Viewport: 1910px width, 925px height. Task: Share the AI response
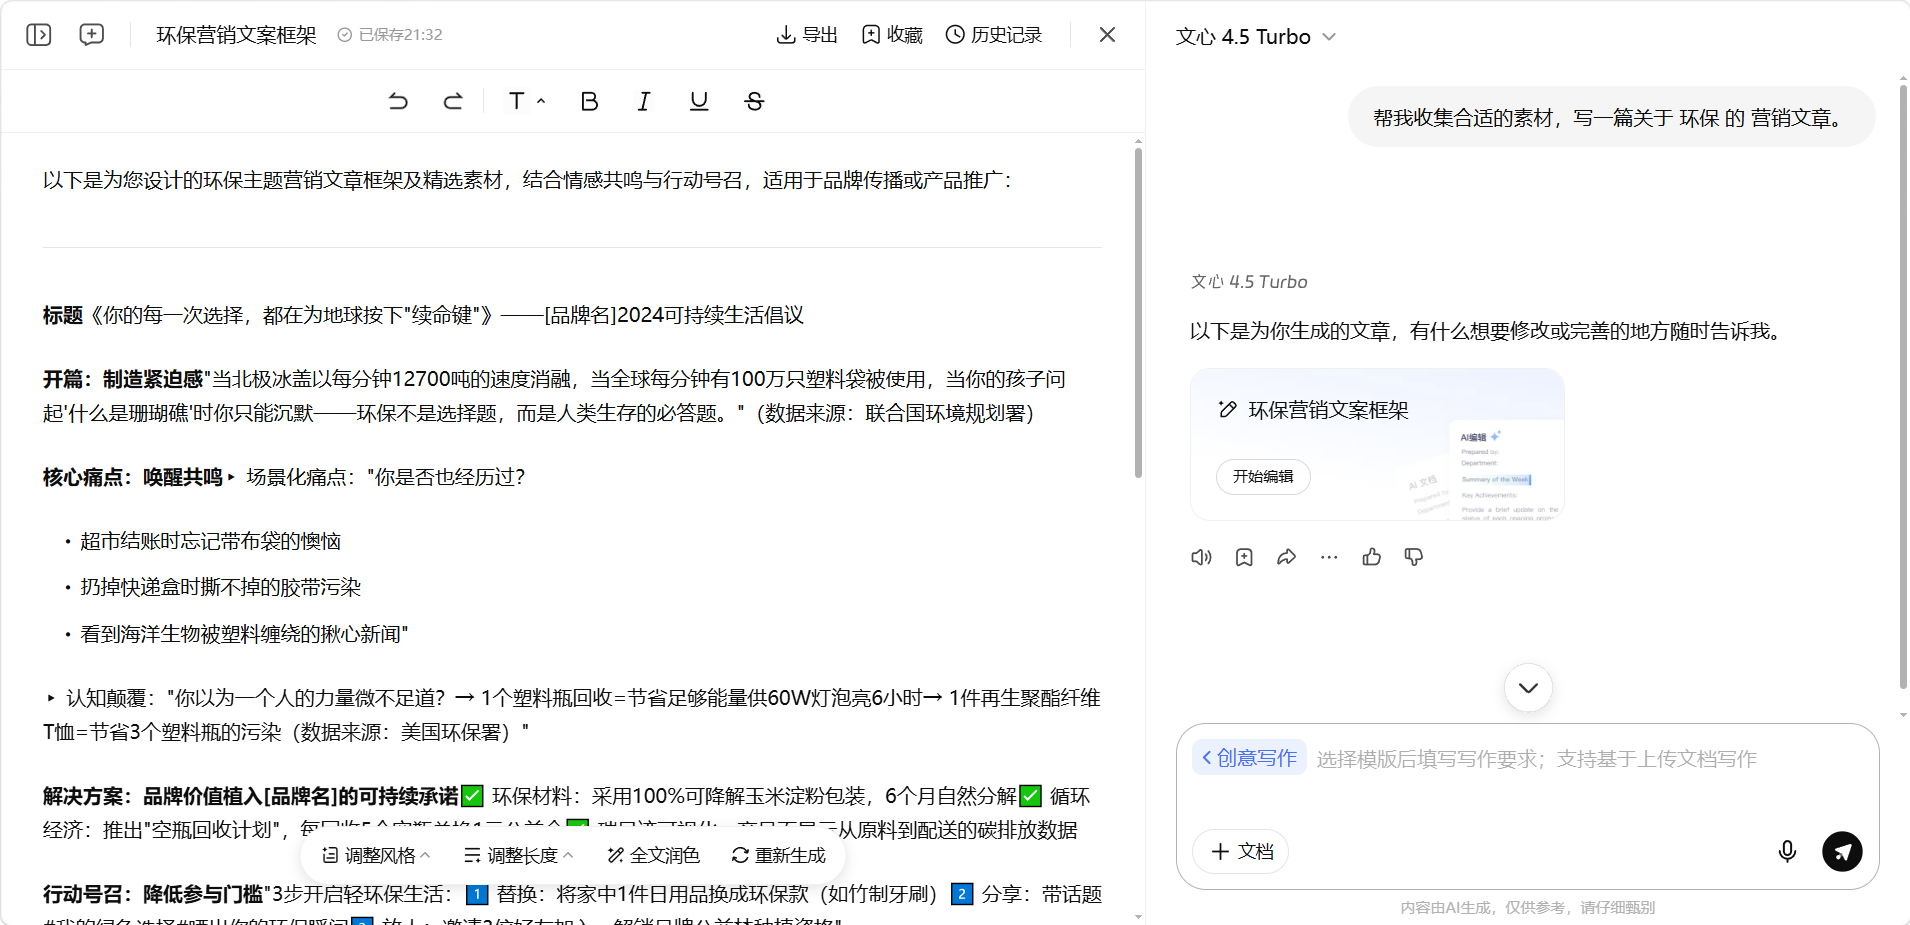click(1286, 557)
